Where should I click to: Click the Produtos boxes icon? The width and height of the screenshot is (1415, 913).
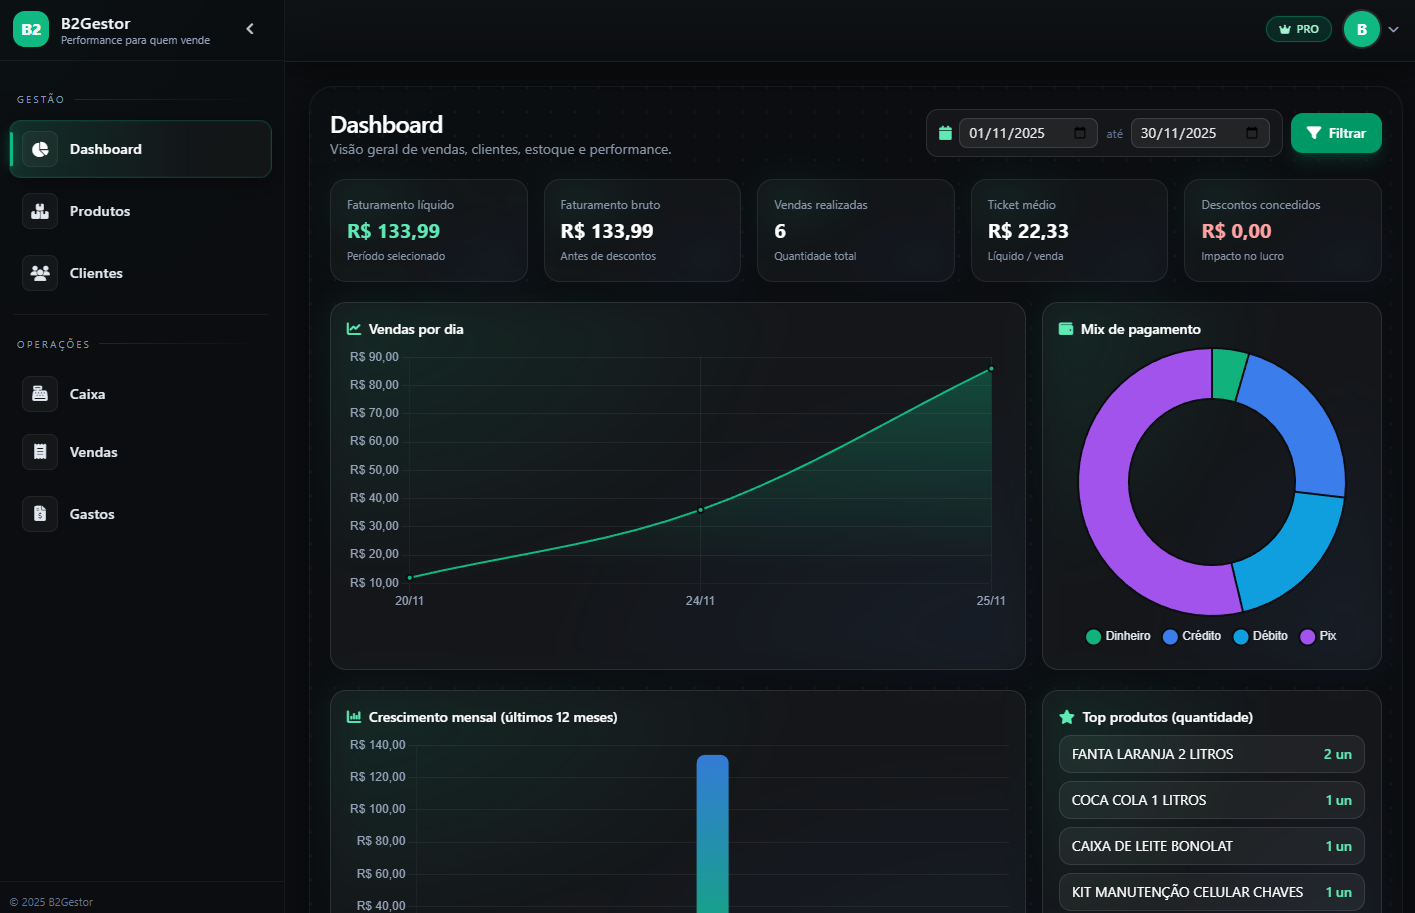click(x=40, y=211)
